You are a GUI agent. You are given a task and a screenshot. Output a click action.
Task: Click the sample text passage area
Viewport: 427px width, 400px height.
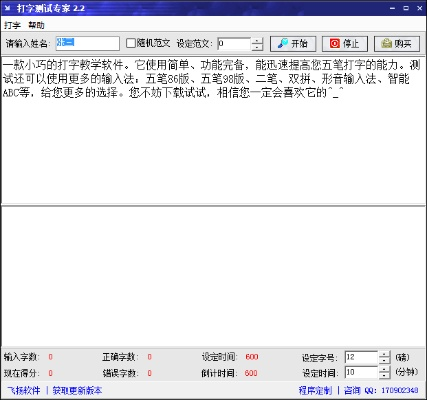pyautogui.click(x=213, y=130)
